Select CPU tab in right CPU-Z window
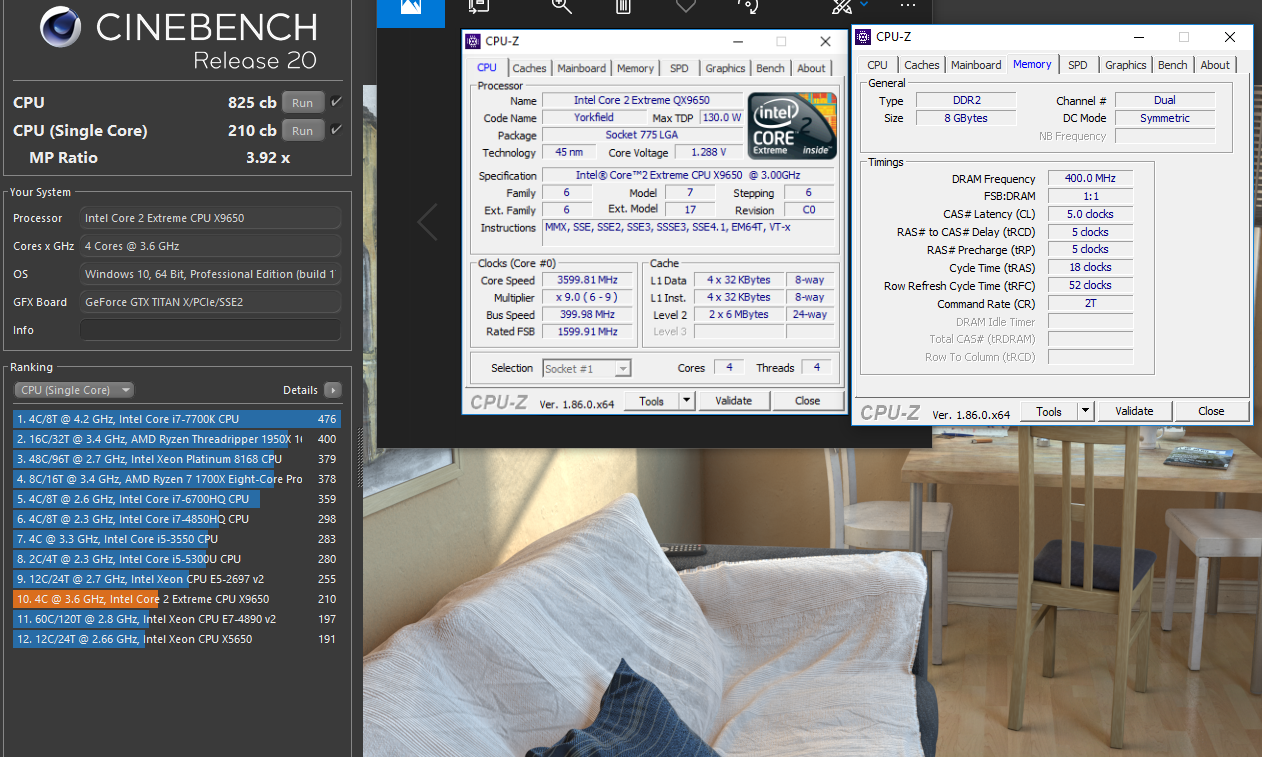This screenshot has width=1262, height=757. (877, 65)
